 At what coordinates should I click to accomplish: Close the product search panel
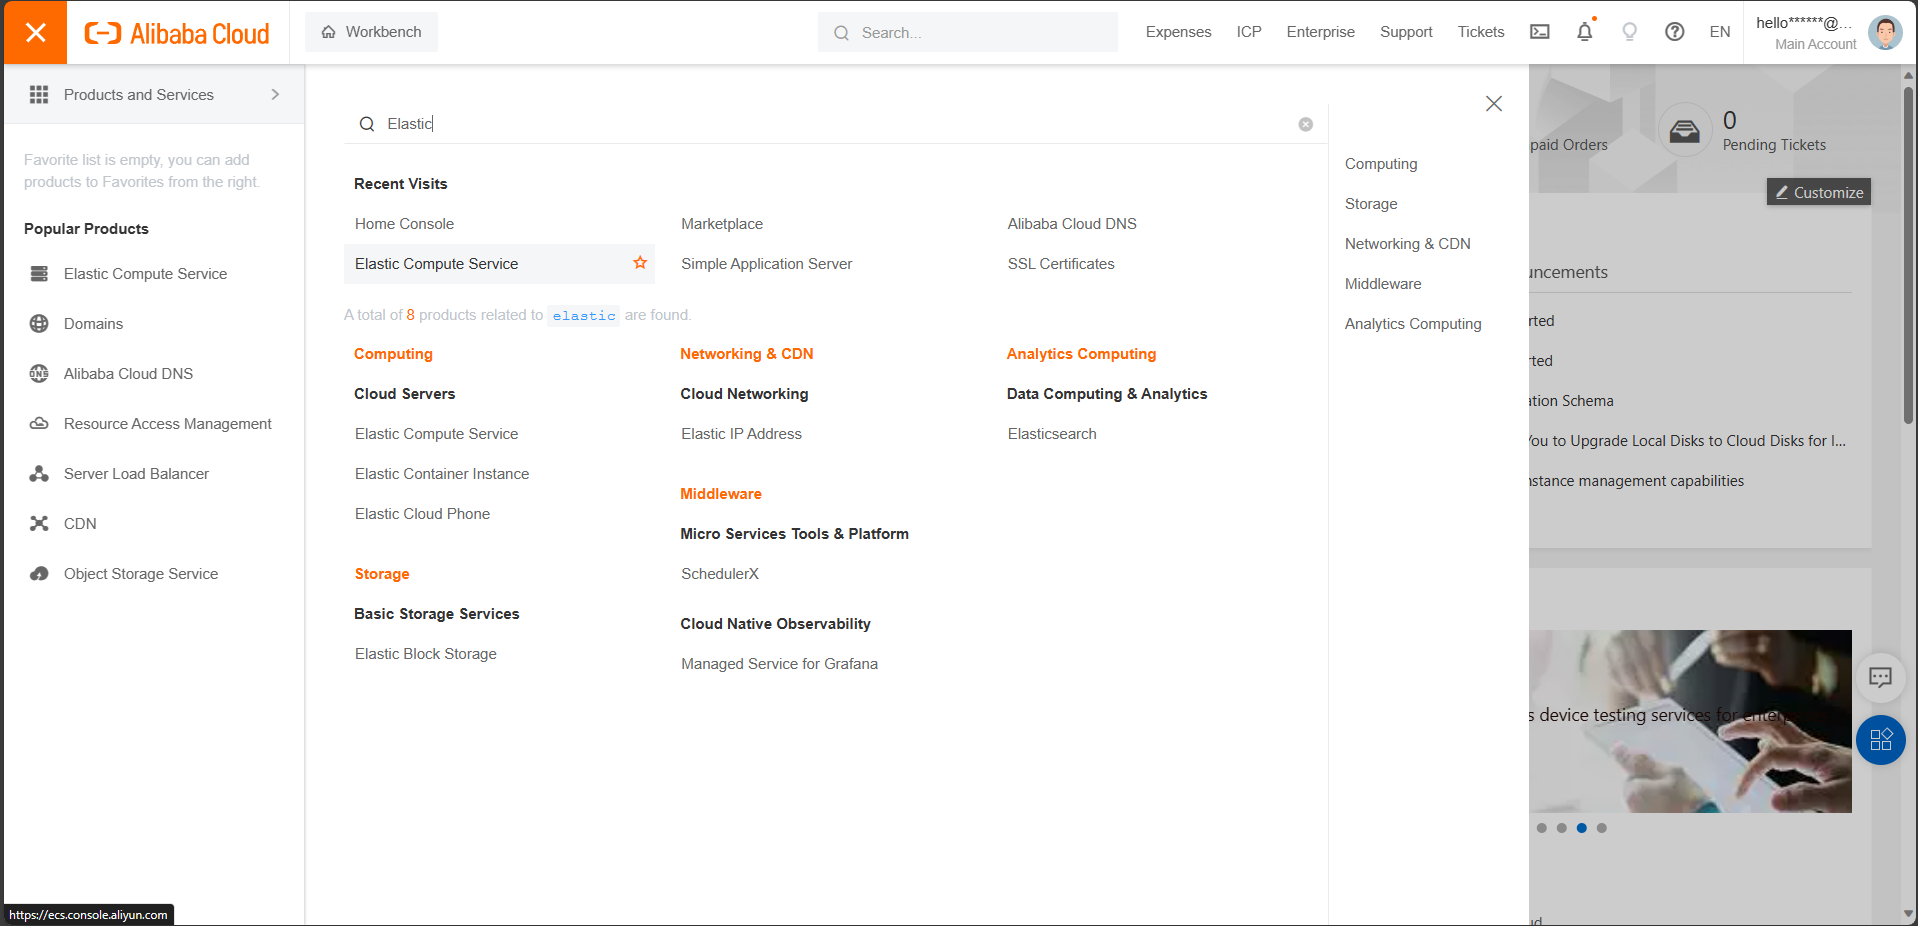(x=1494, y=104)
